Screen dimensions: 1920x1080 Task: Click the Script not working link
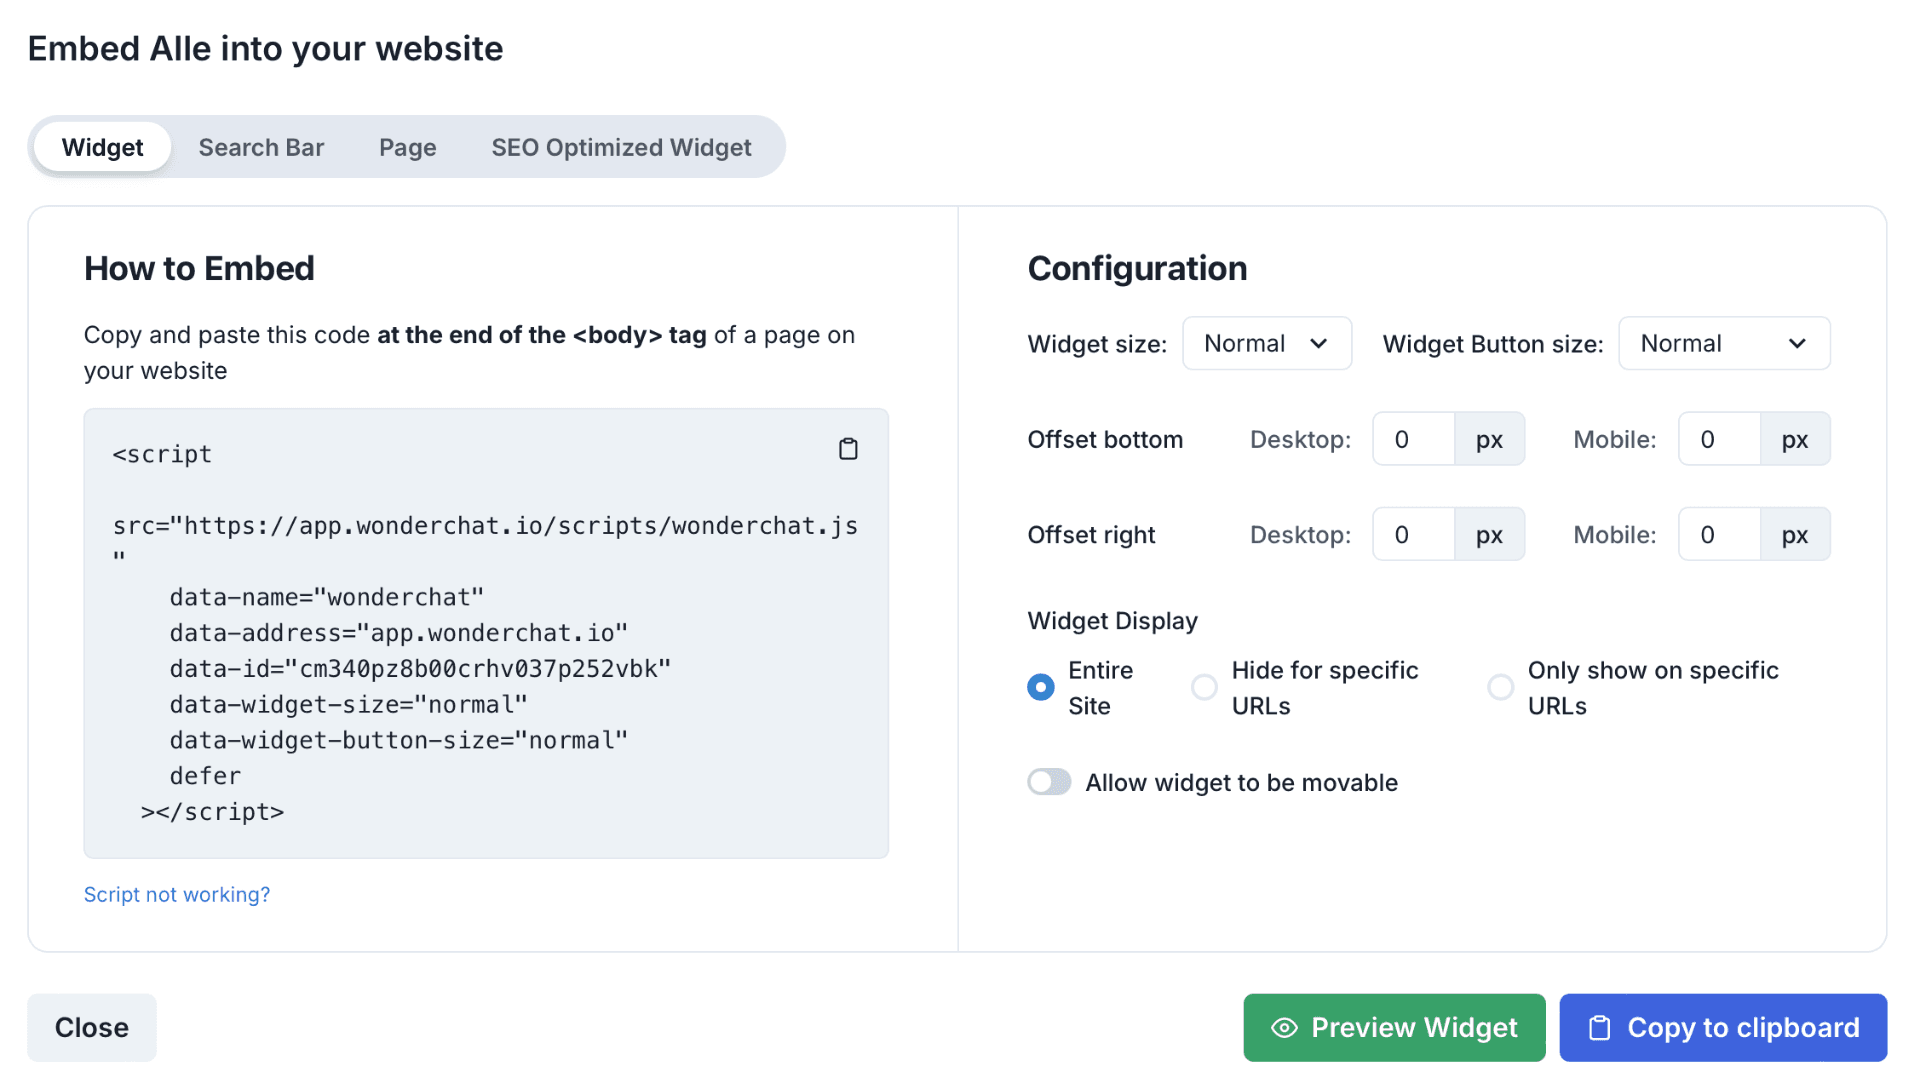tap(177, 895)
